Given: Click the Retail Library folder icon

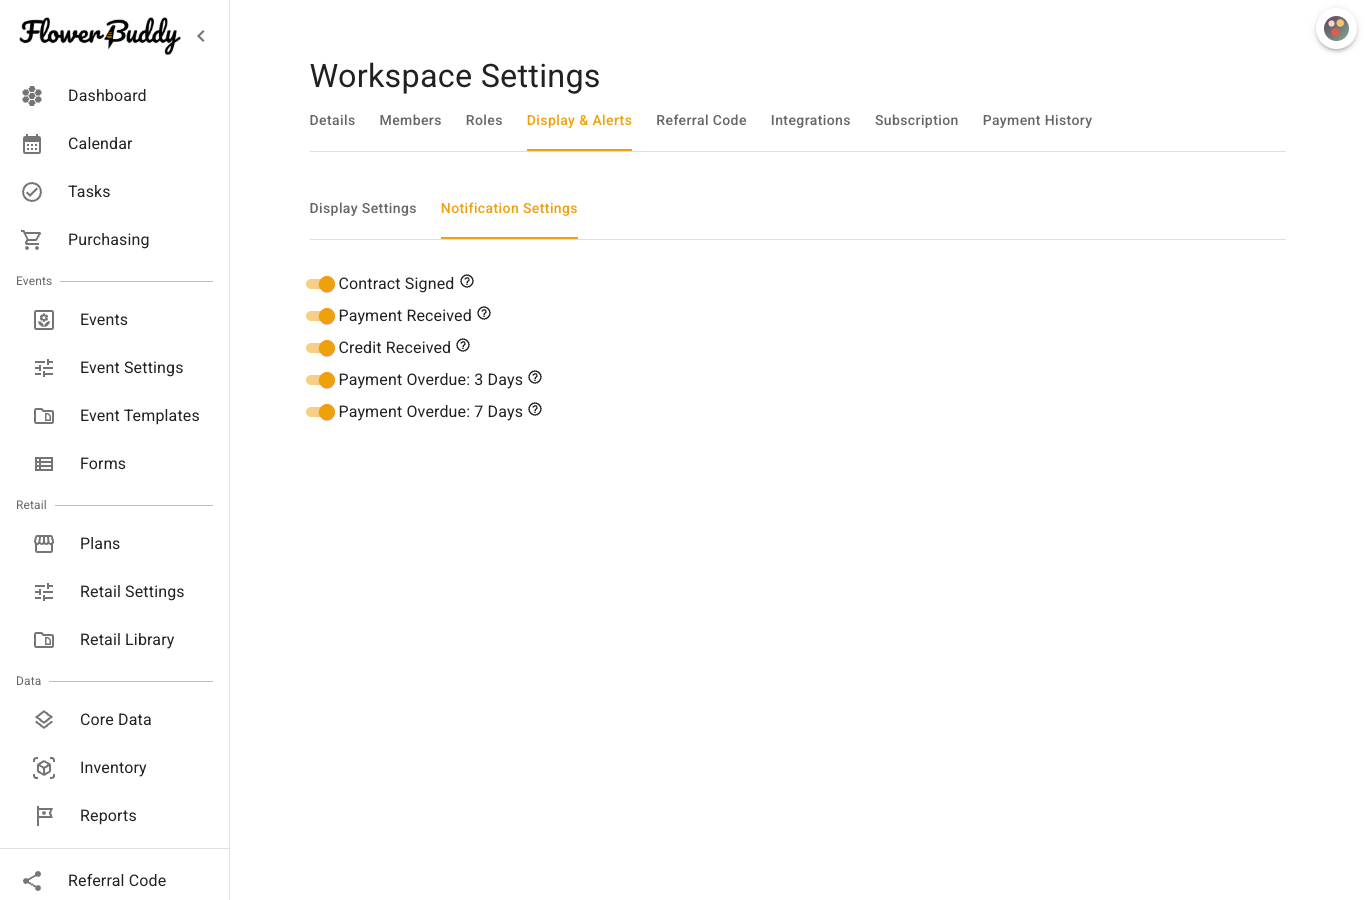Looking at the screenshot, I should click(44, 640).
